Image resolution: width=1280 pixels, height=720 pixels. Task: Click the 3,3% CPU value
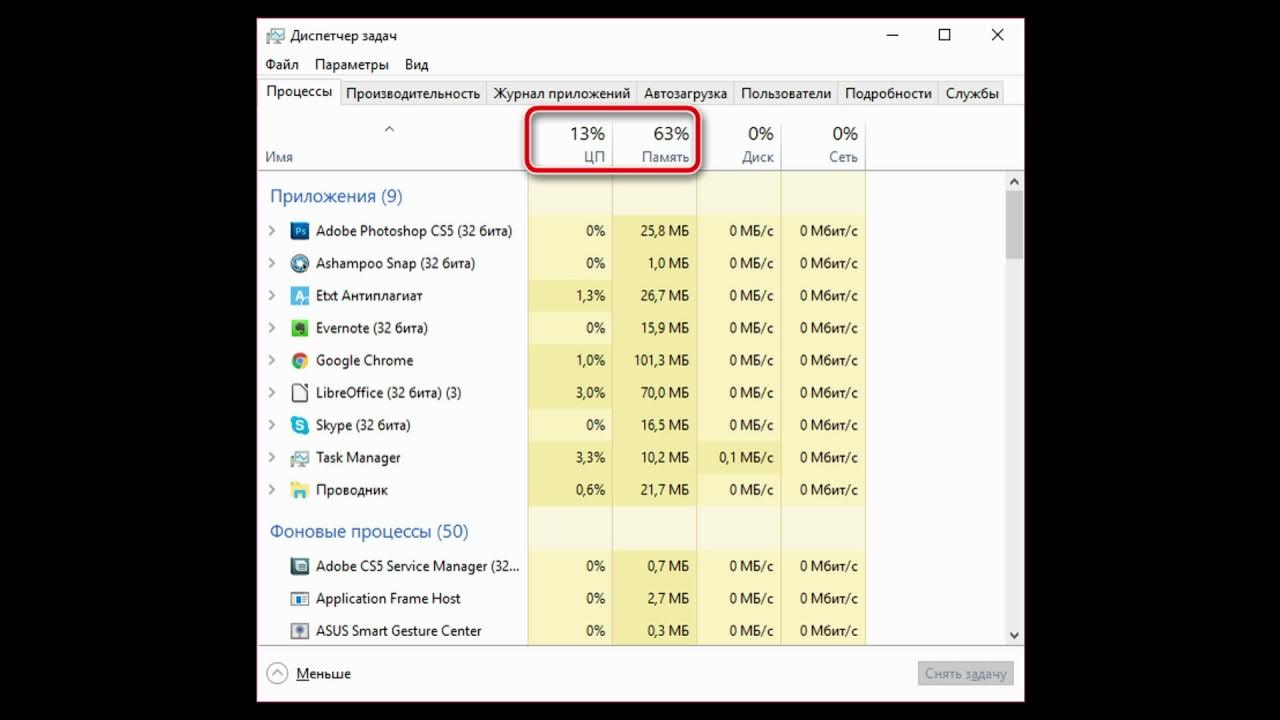590,458
